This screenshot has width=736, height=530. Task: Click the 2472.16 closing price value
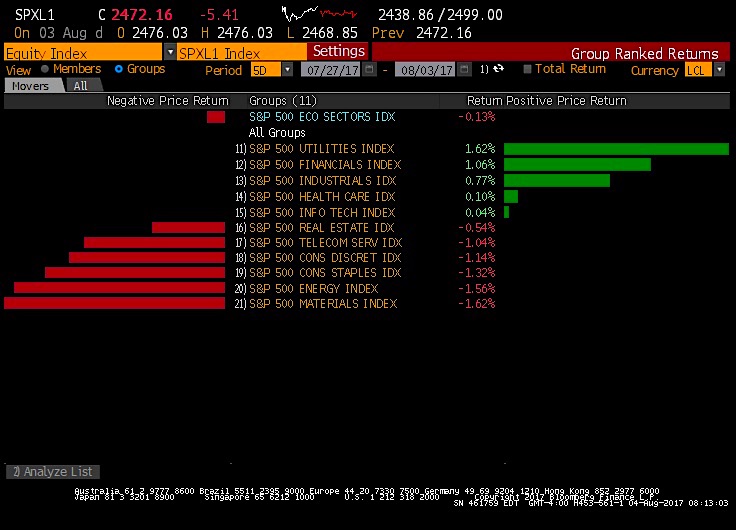pos(142,15)
